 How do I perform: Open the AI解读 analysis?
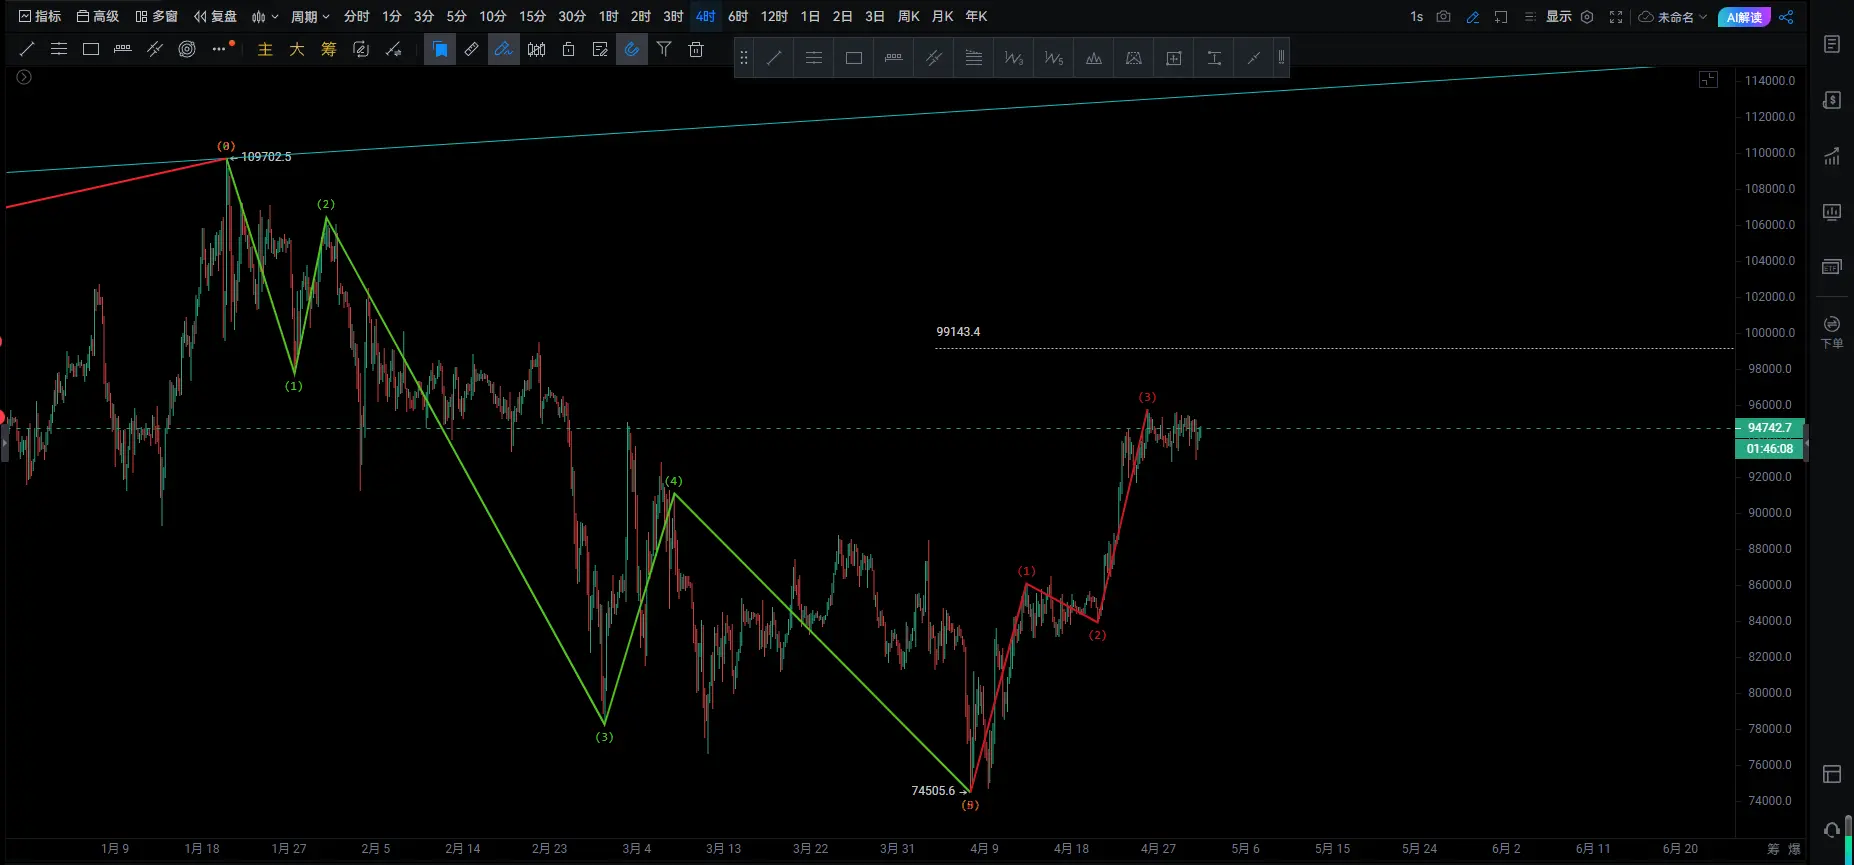tap(1744, 17)
